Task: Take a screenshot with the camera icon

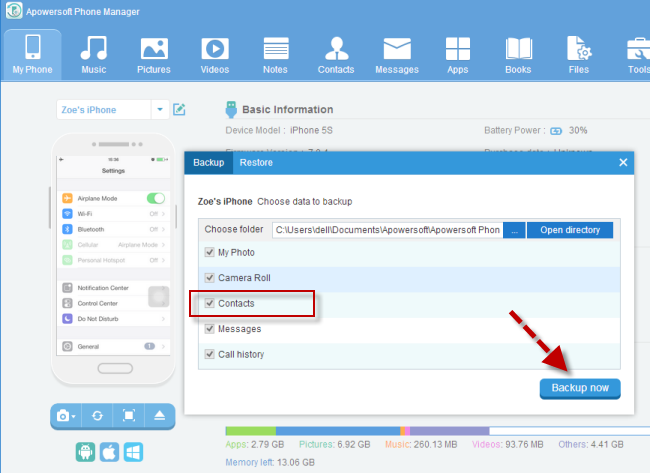Action: 66,415
